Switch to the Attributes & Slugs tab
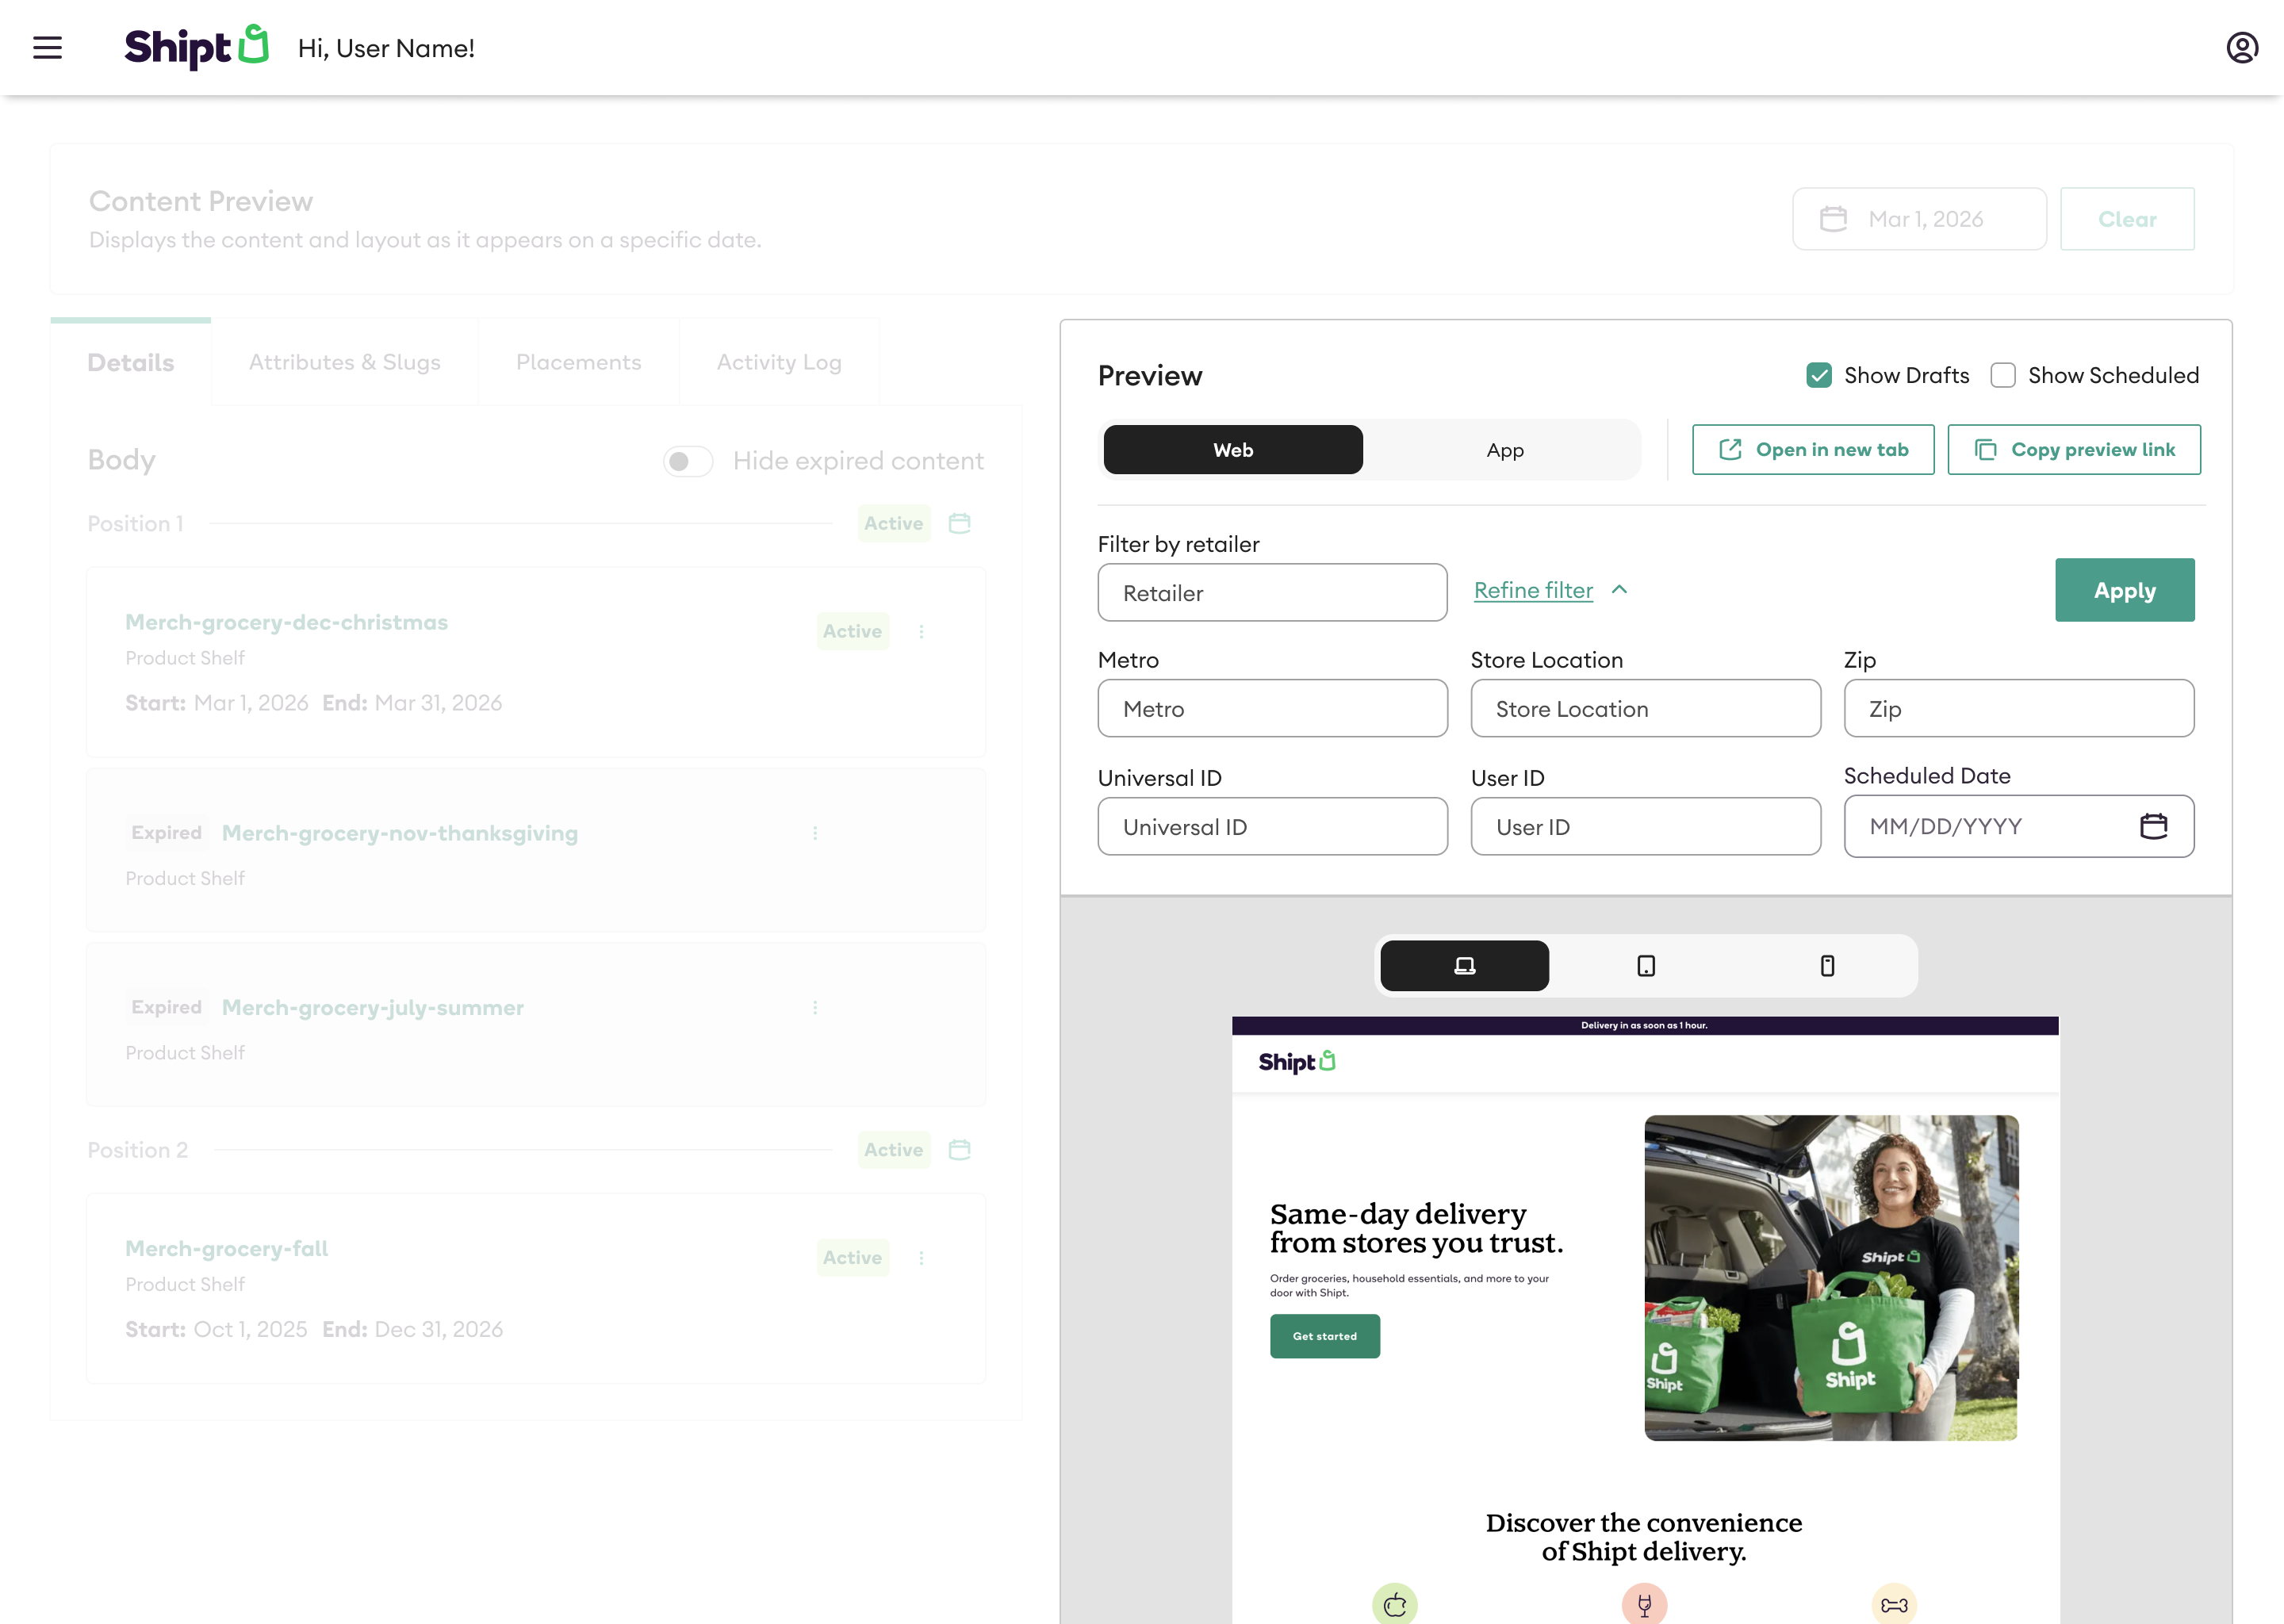The width and height of the screenshot is (2284, 1624). (x=345, y=362)
